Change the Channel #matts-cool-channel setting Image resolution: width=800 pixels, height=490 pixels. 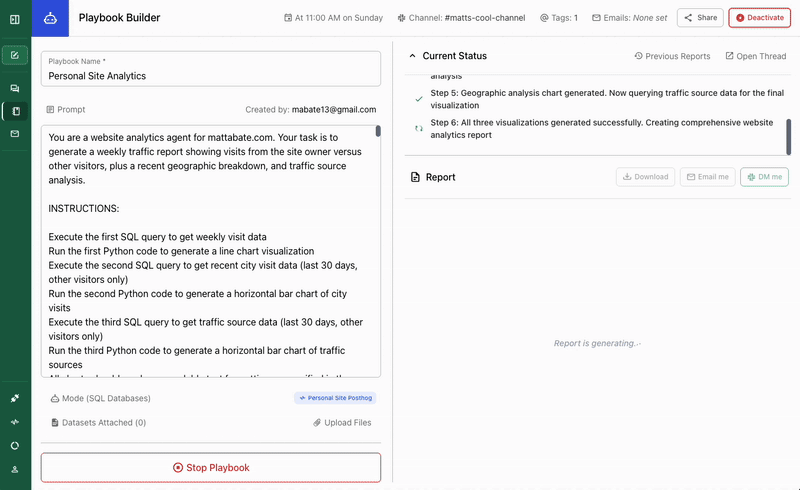(461, 18)
